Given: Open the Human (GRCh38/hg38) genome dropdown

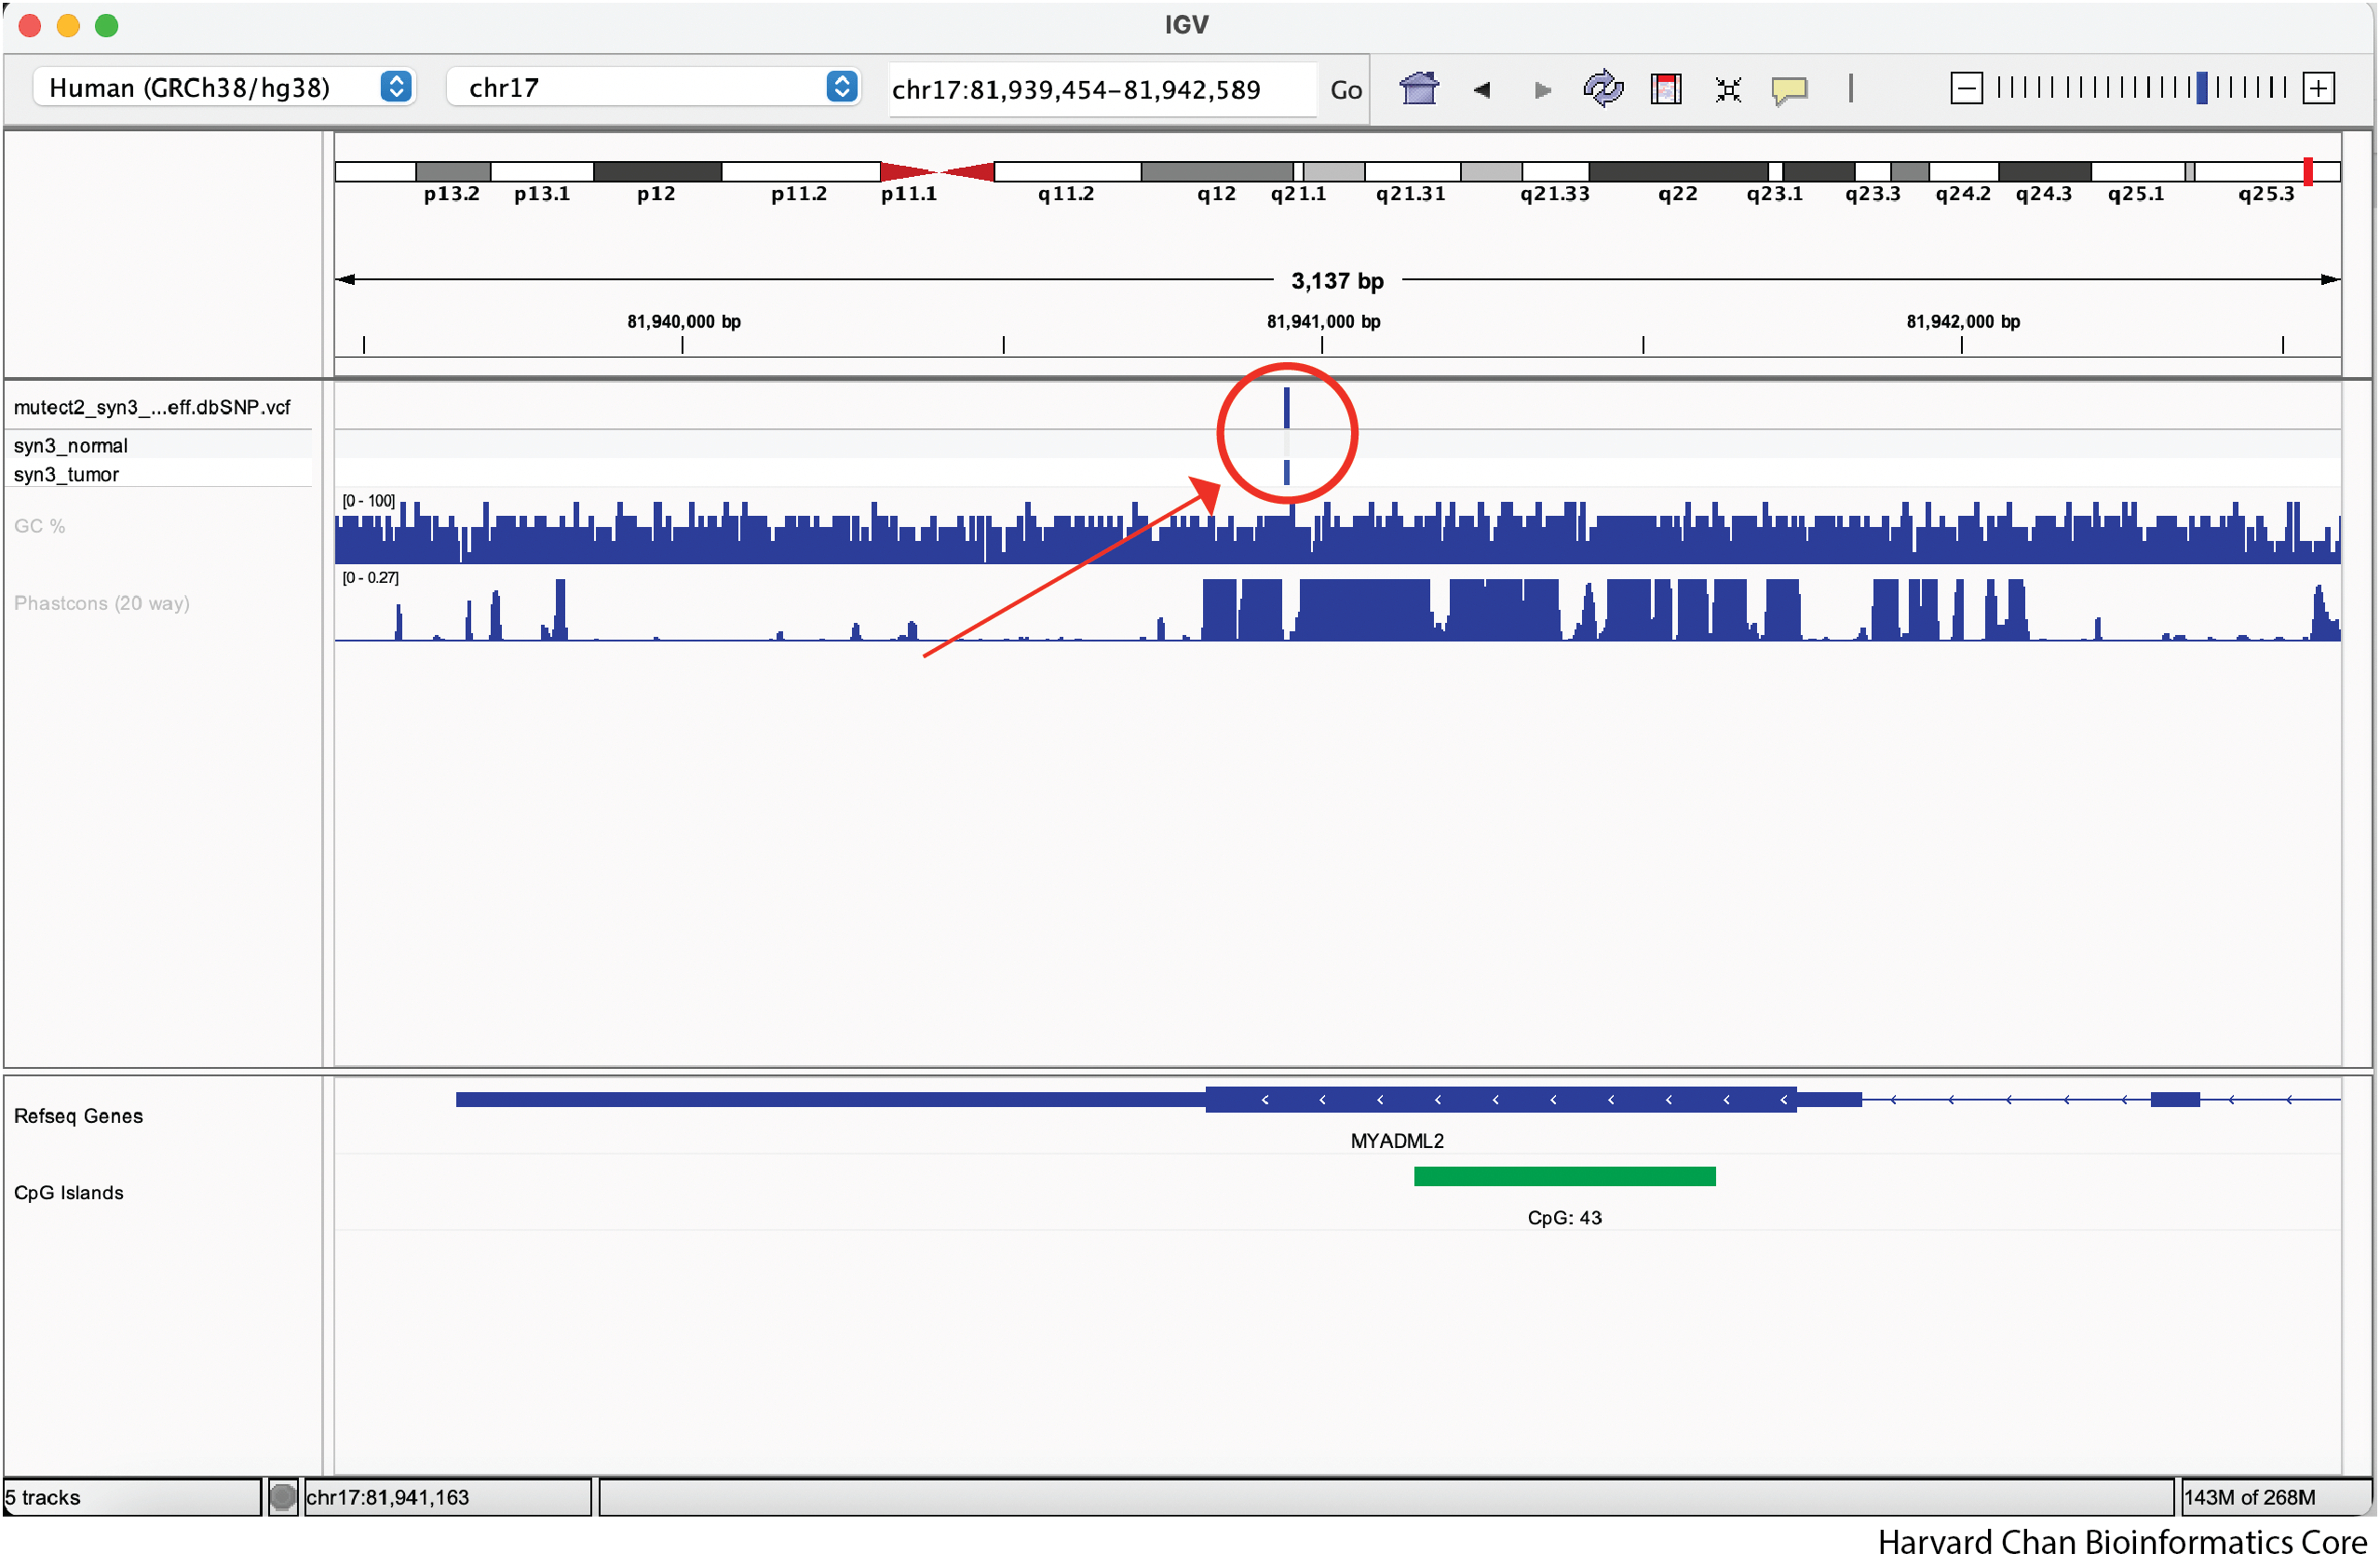Looking at the screenshot, I should click(225, 87).
